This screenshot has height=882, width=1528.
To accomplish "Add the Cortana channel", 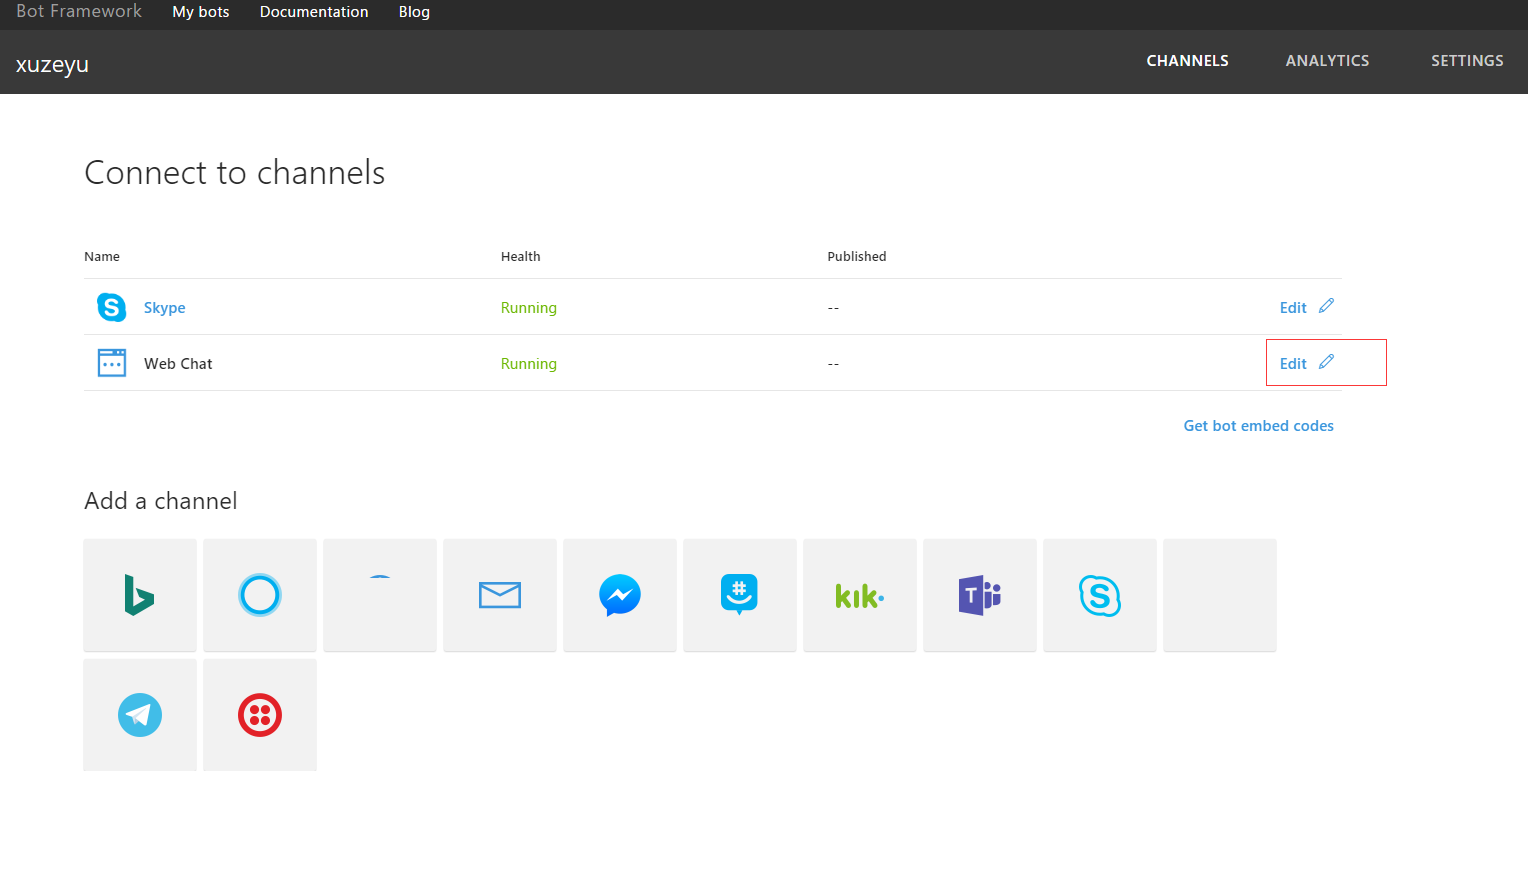I will click(x=260, y=595).
